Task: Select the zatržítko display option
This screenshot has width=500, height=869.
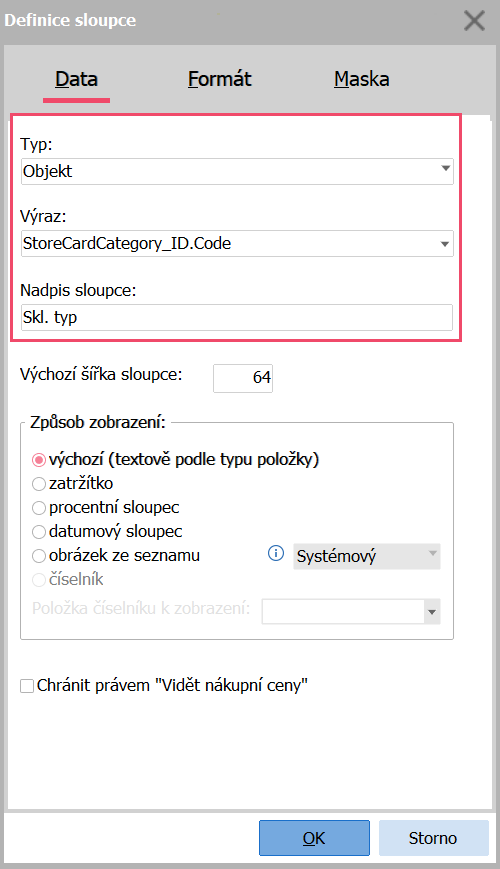Action: (x=39, y=484)
